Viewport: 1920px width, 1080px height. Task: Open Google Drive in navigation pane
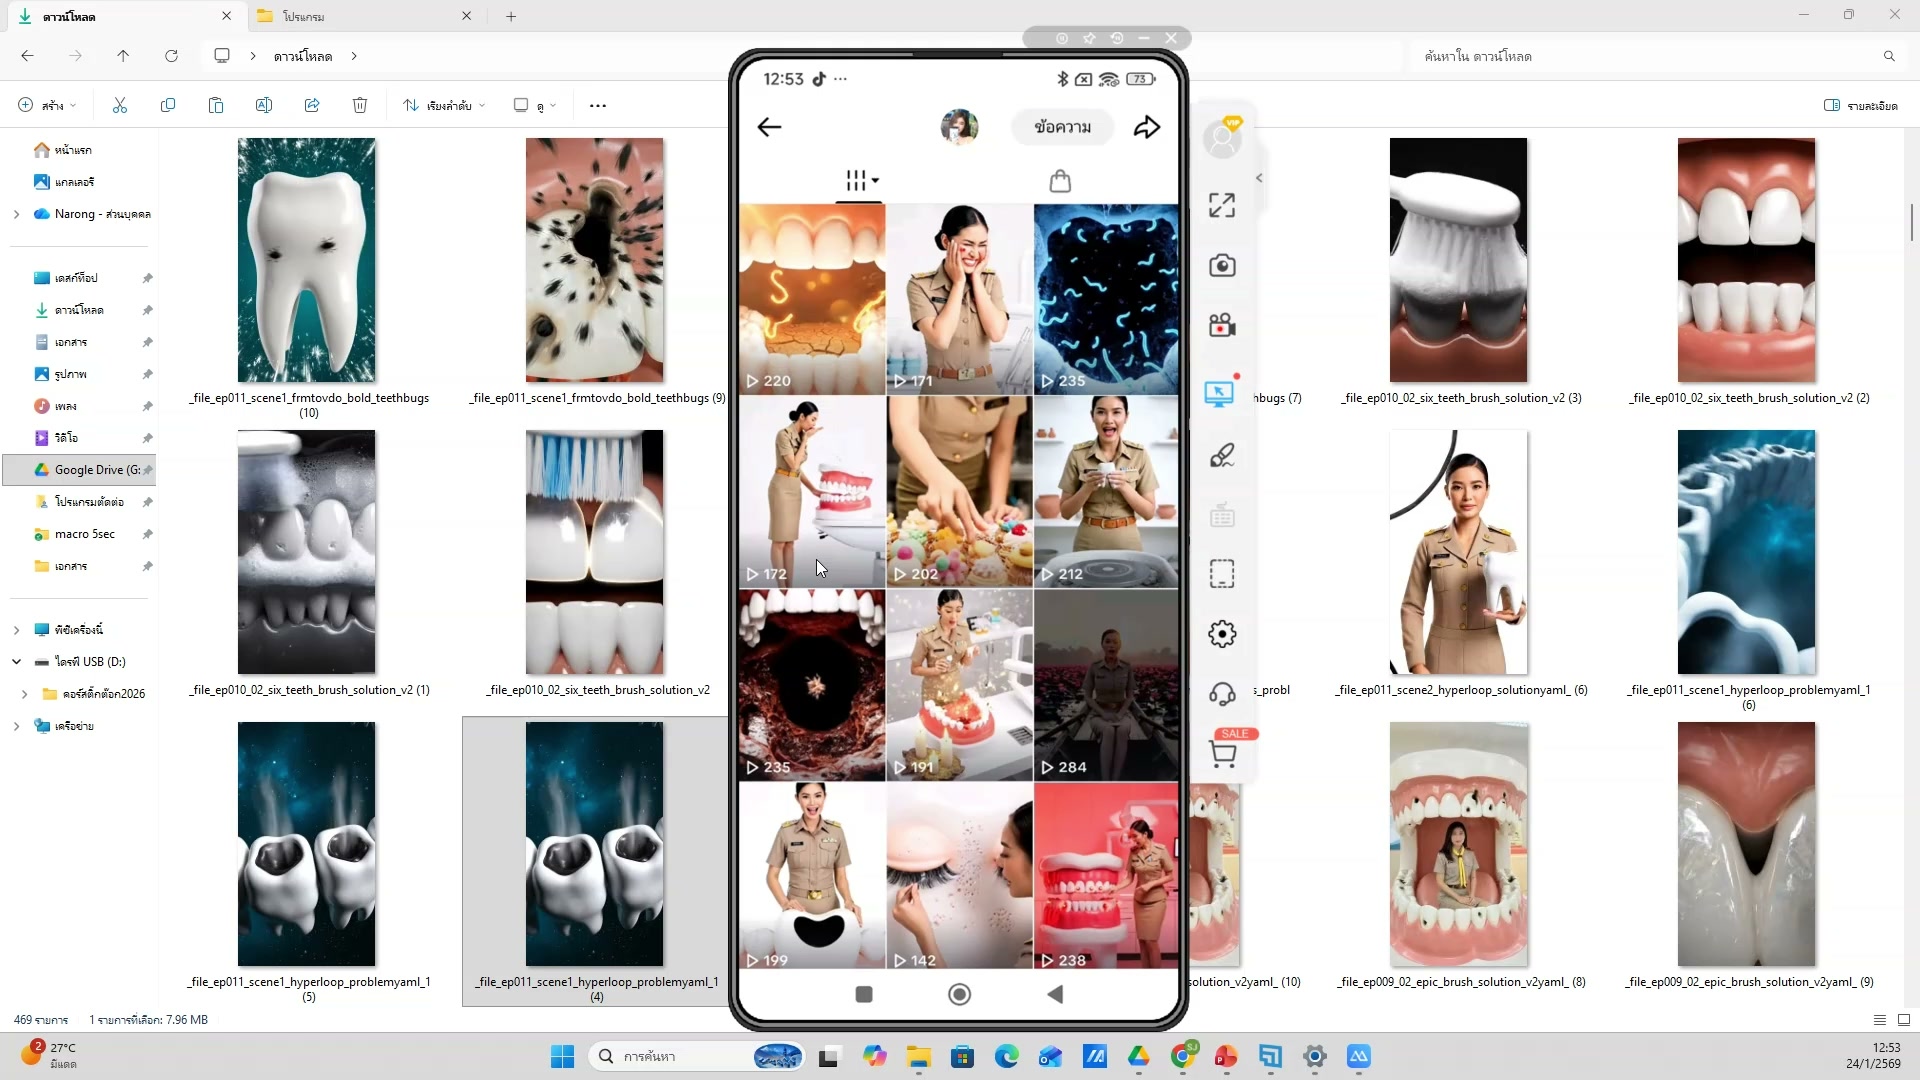[88, 470]
